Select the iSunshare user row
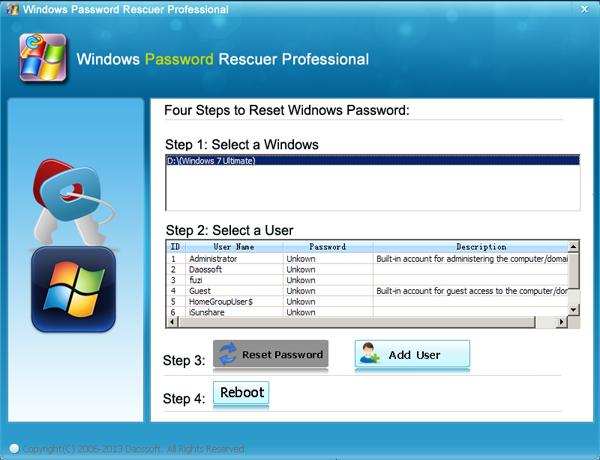This screenshot has width=600, height=460. [368, 312]
